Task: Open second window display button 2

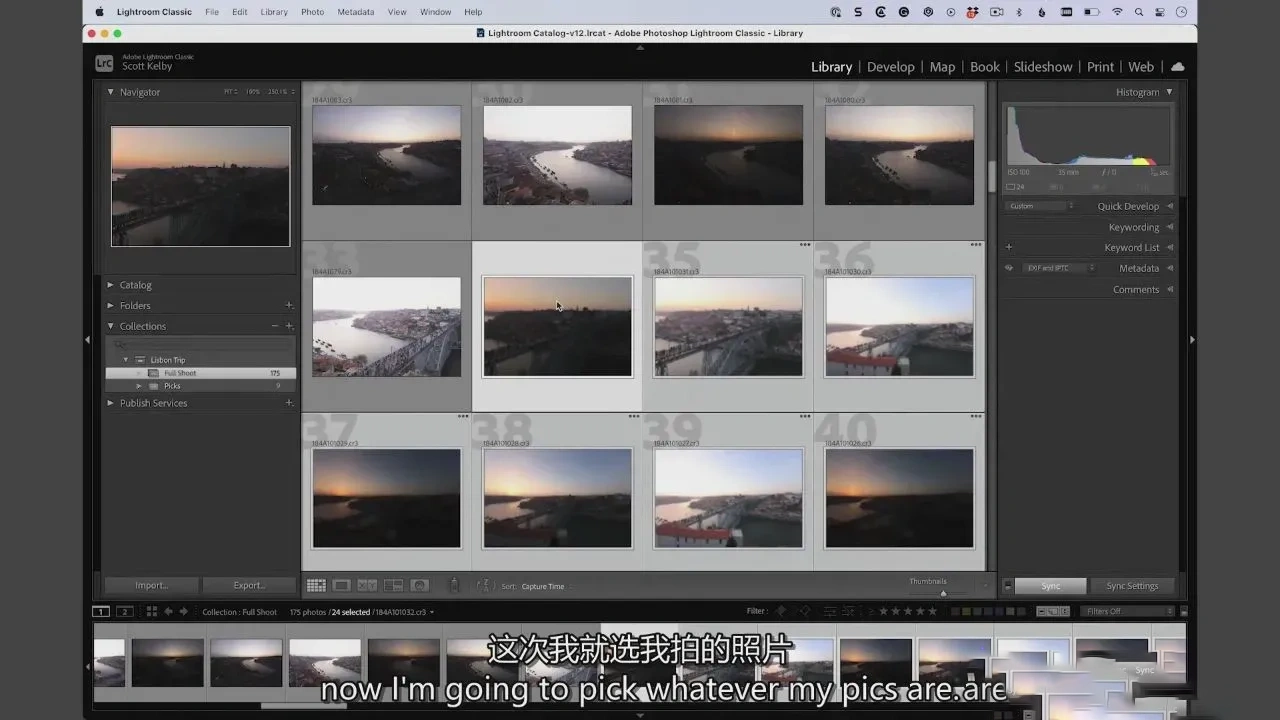Action: click(125, 612)
